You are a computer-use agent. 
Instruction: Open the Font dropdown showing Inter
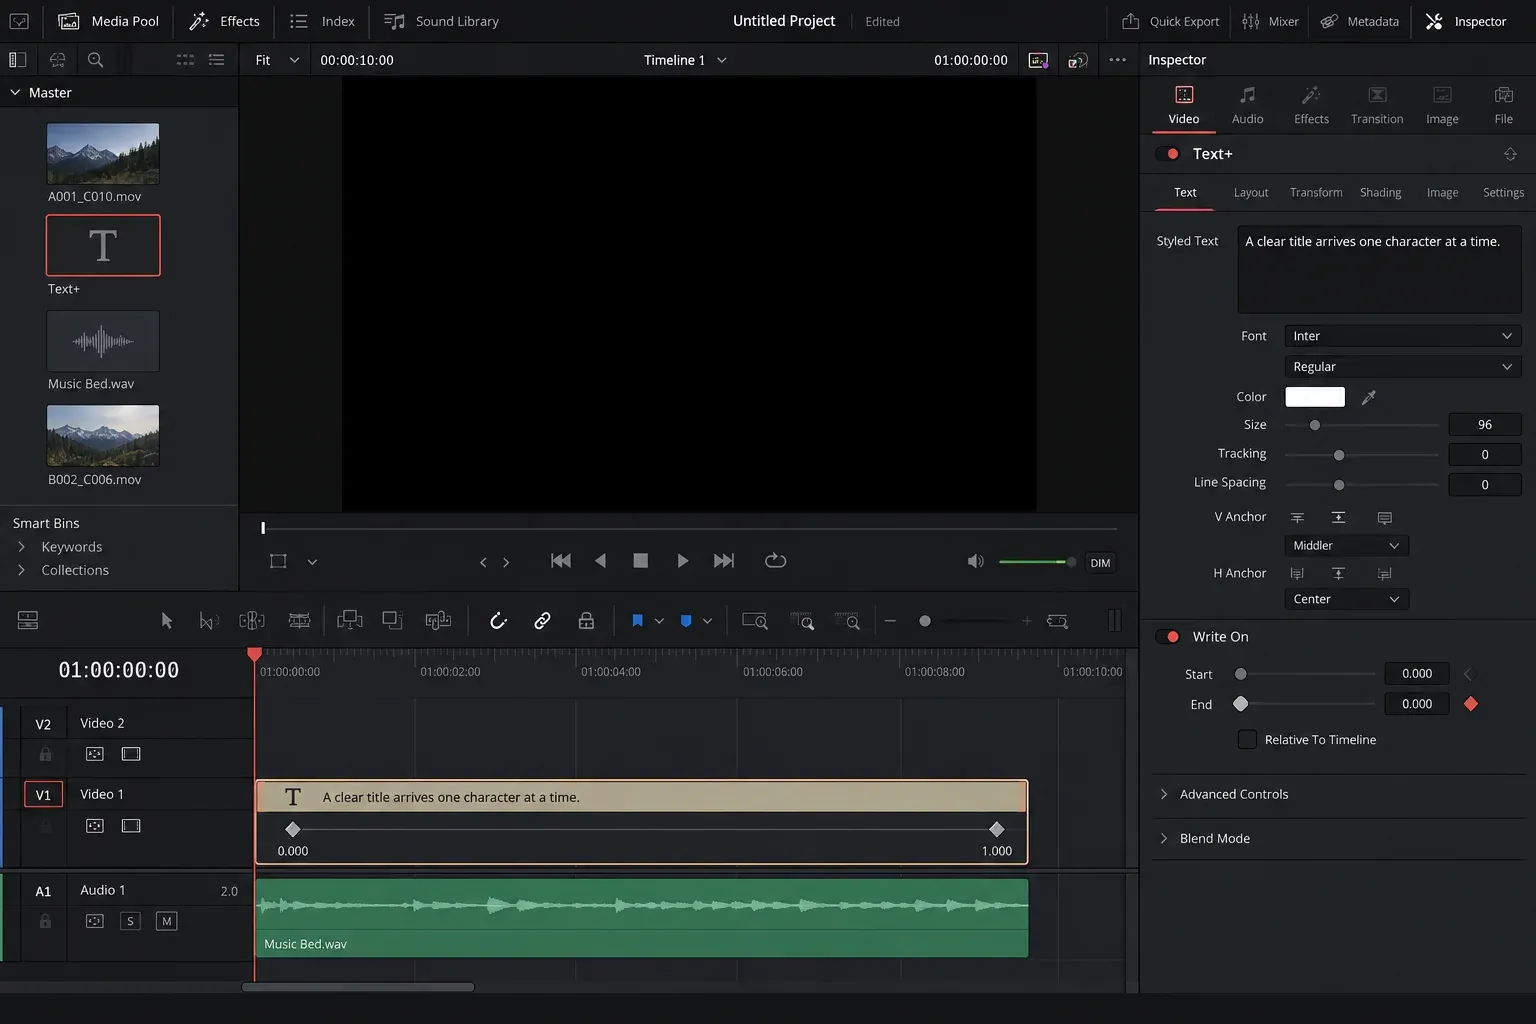1402,336
